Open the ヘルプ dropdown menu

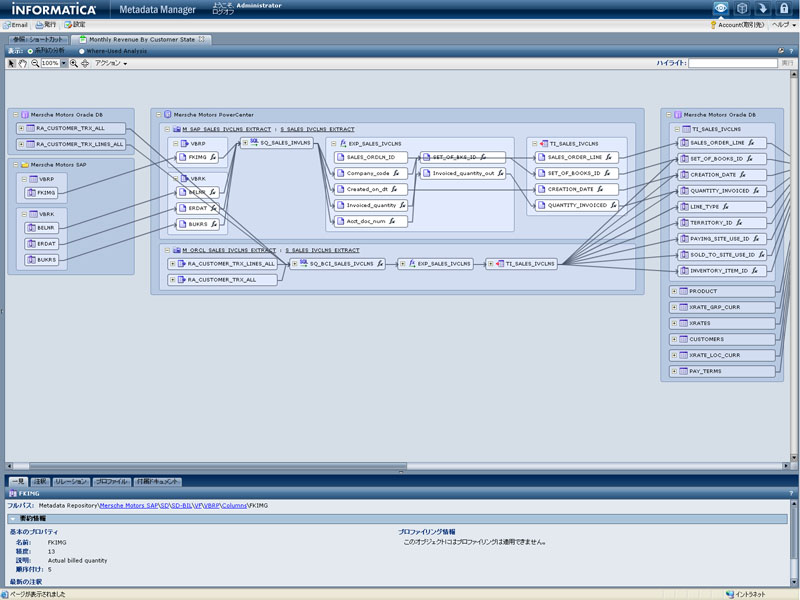coord(784,24)
